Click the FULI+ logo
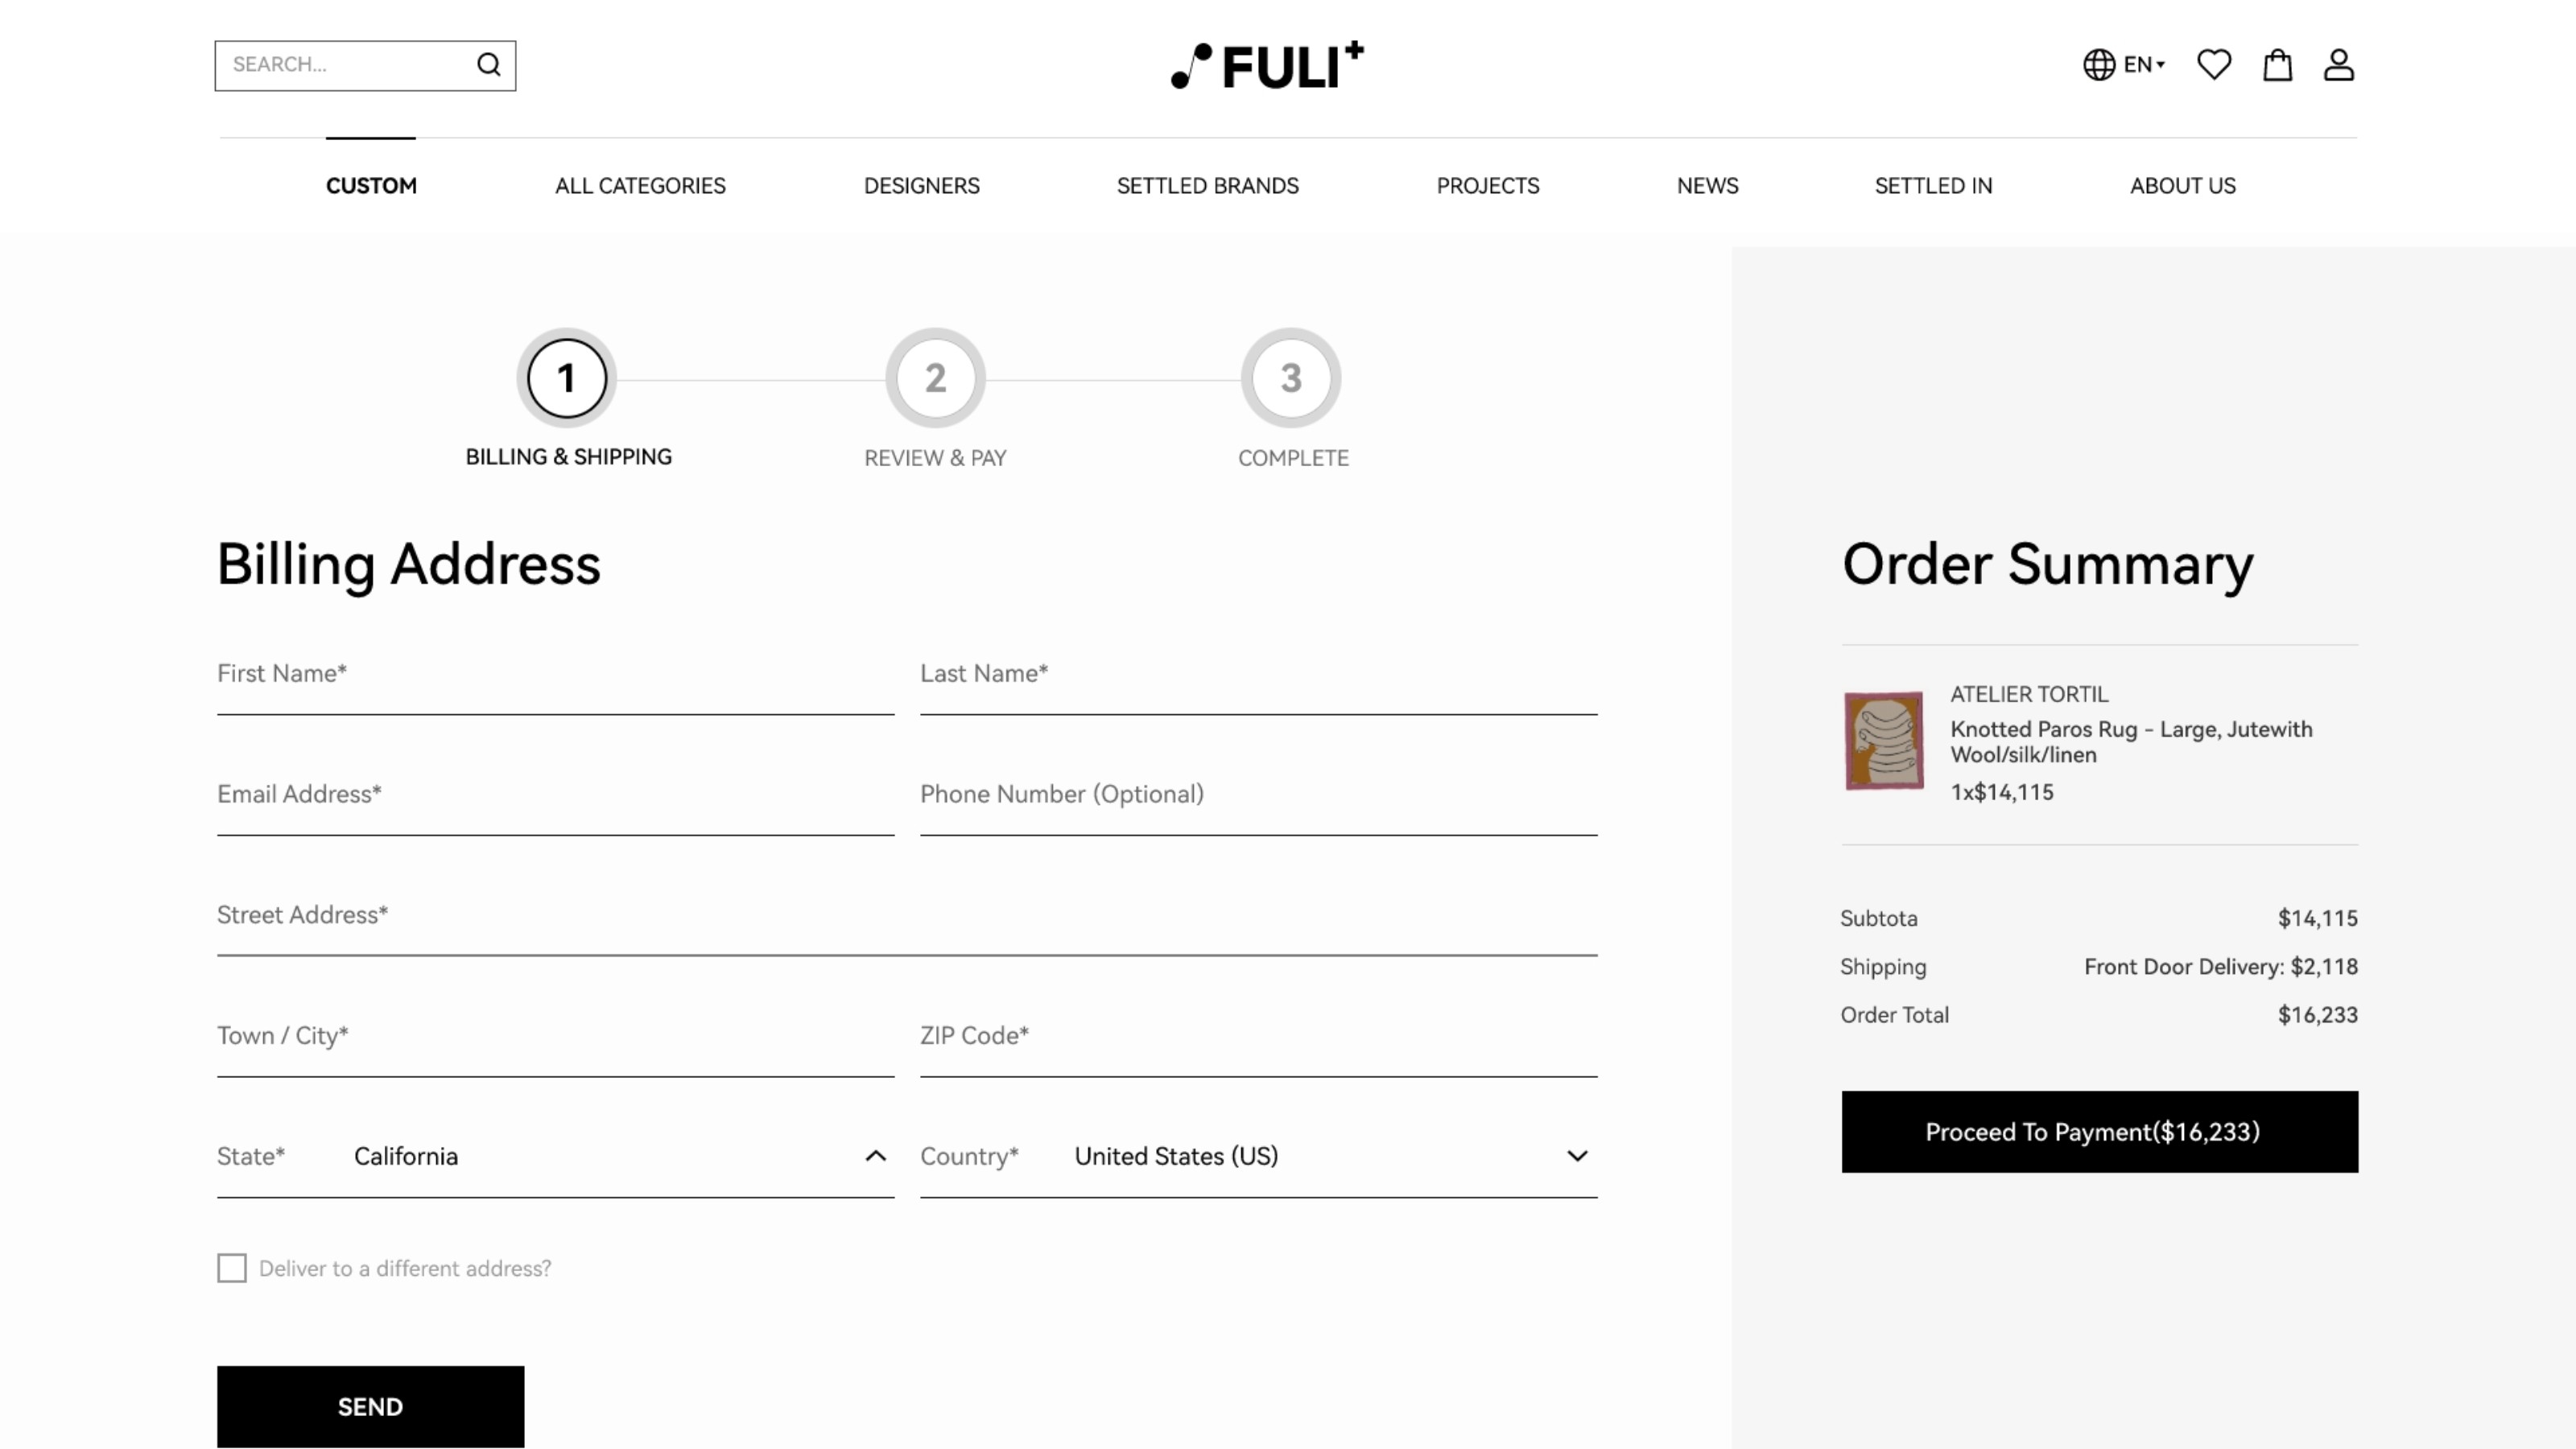Image resolution: width=2576 pixels, height=1449 pixels. coord(1267,66)
